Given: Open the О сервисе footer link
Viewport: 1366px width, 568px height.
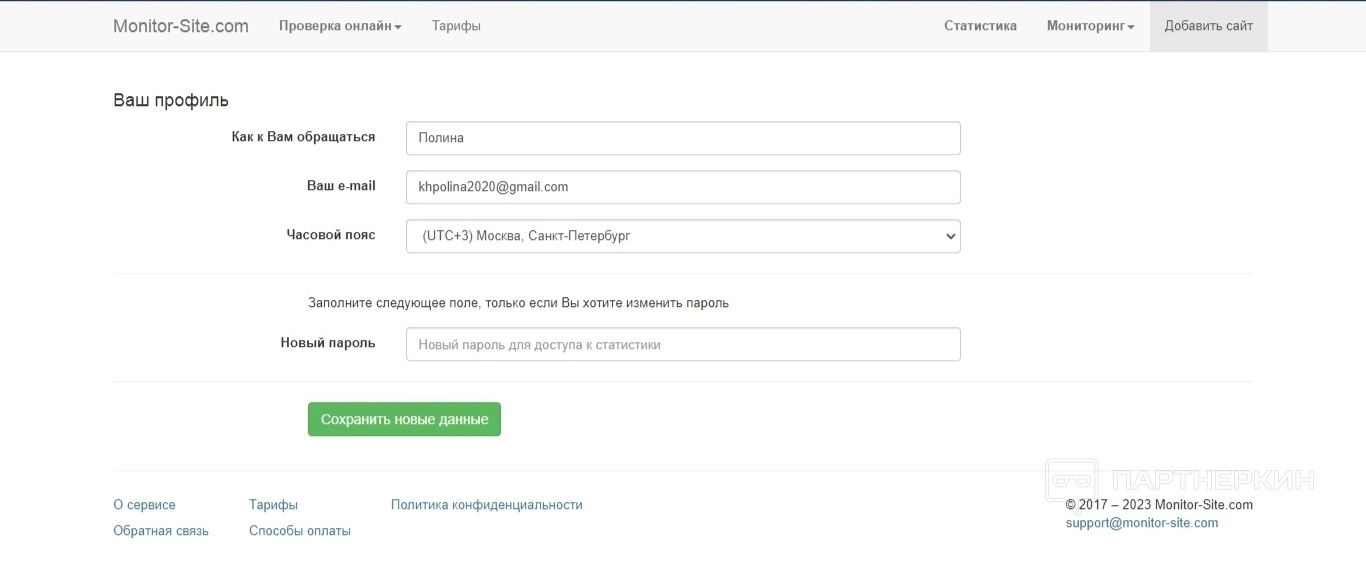Looking at the screenshot, I should point(144,505).
